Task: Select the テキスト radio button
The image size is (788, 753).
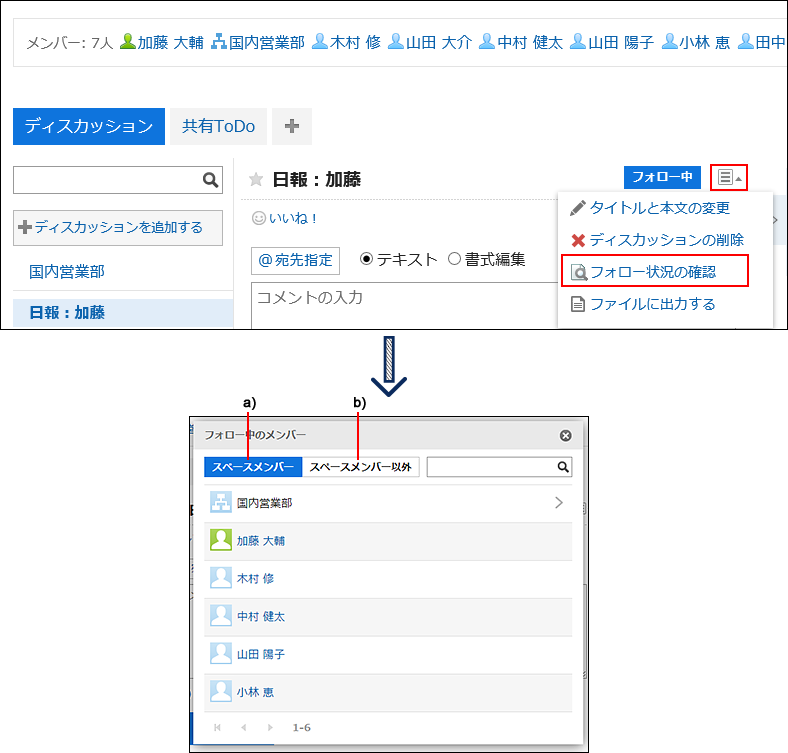Action: (x=367, y=259)
